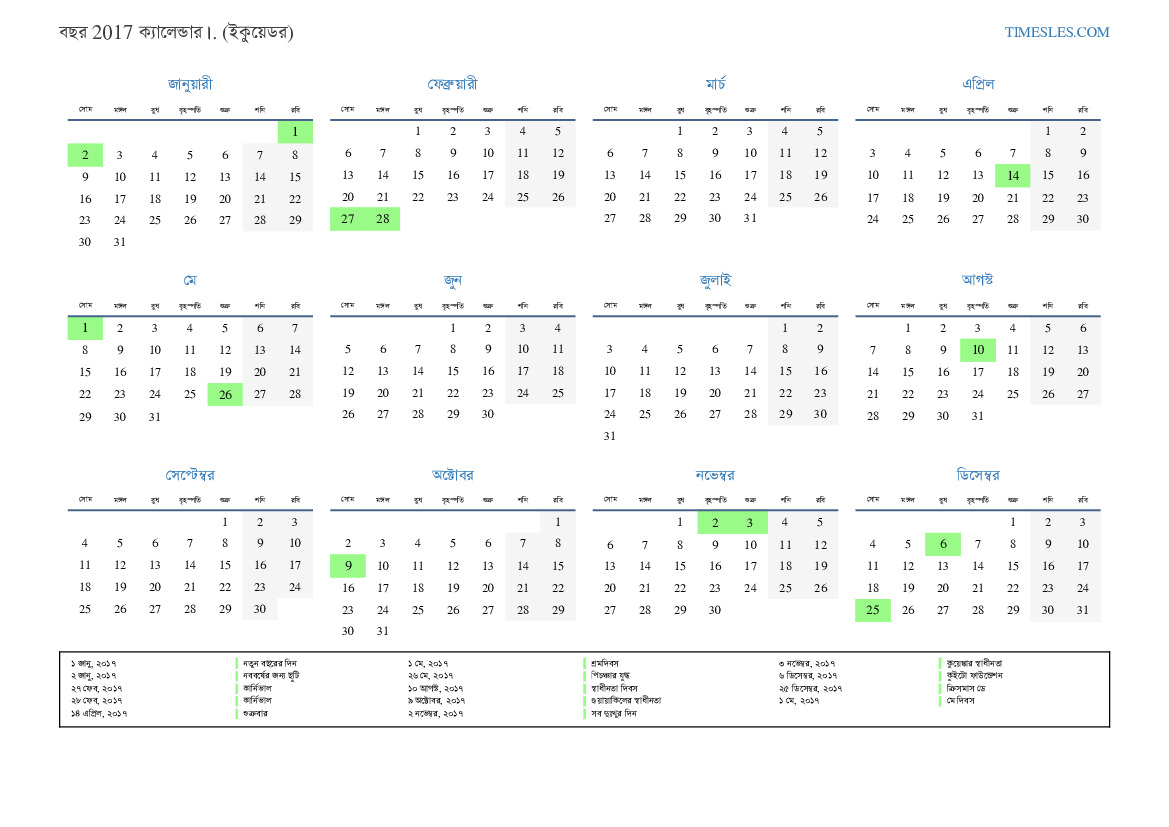Click the calendar title বছর 2017 ক্যালেন্ডার

point(176,33)
